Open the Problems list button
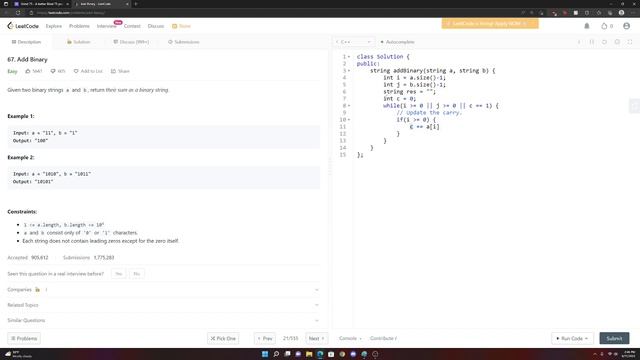This screenshot has height=360, width=640. (x=24, y=338)
